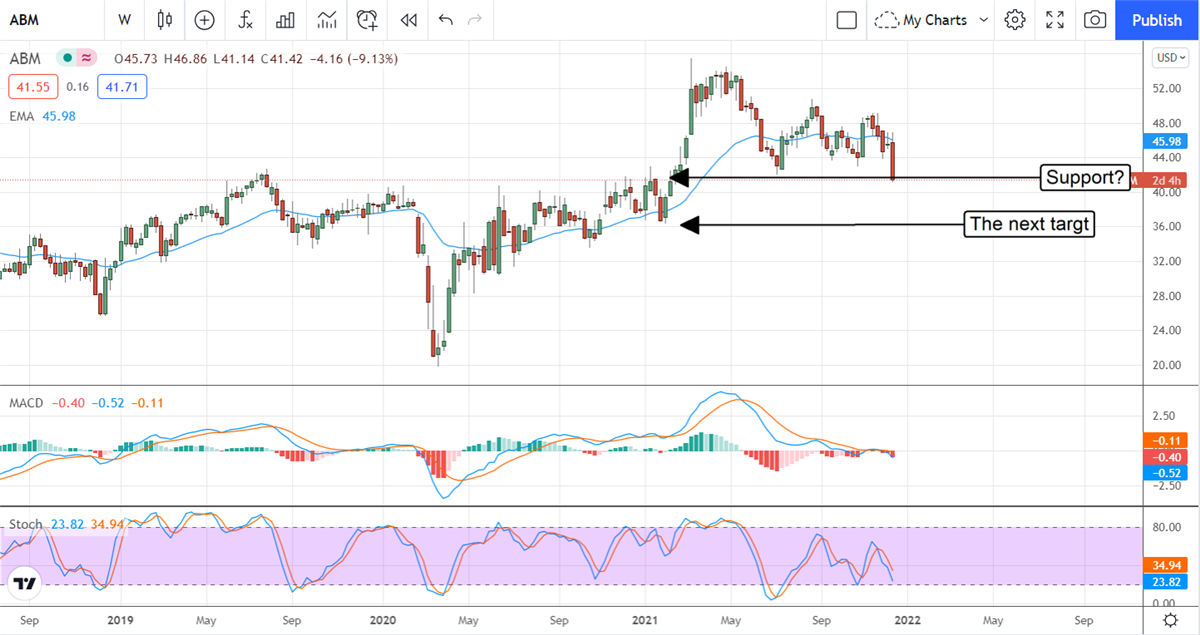Viewport: 1200px width, 635px height.
Task: Click the 41.55 sell price button
Action: [34, 87]
